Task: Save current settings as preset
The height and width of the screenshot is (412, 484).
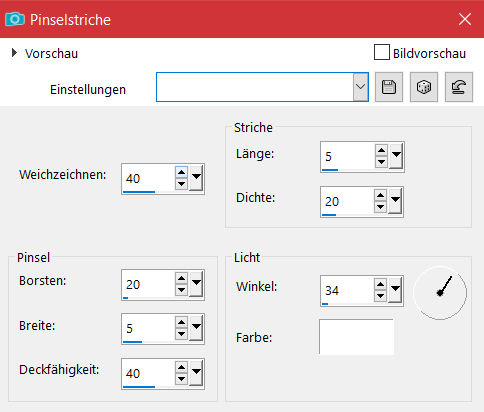Action: click(x=389, y=87)
